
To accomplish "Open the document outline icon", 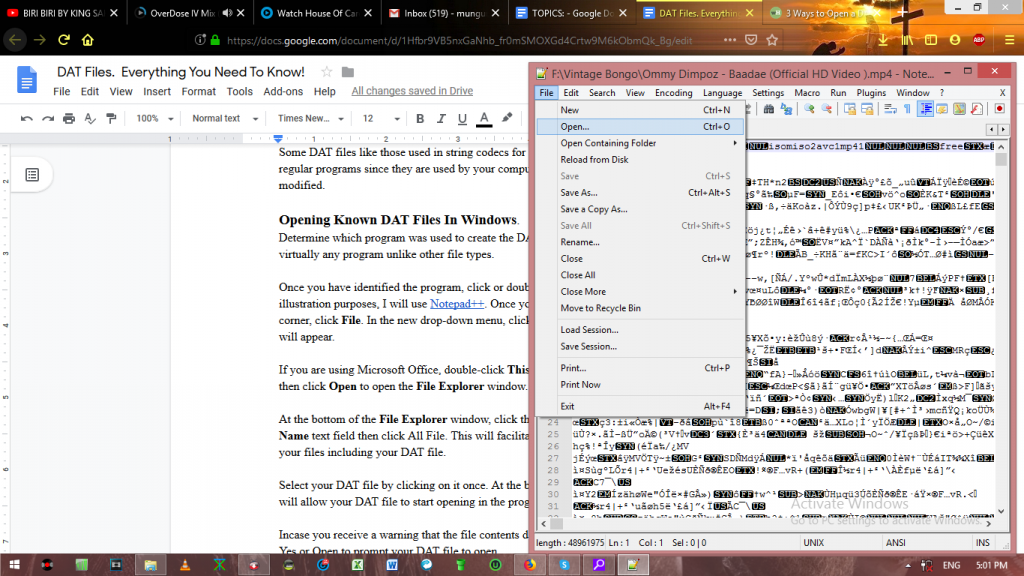I will tap(32, 175).
